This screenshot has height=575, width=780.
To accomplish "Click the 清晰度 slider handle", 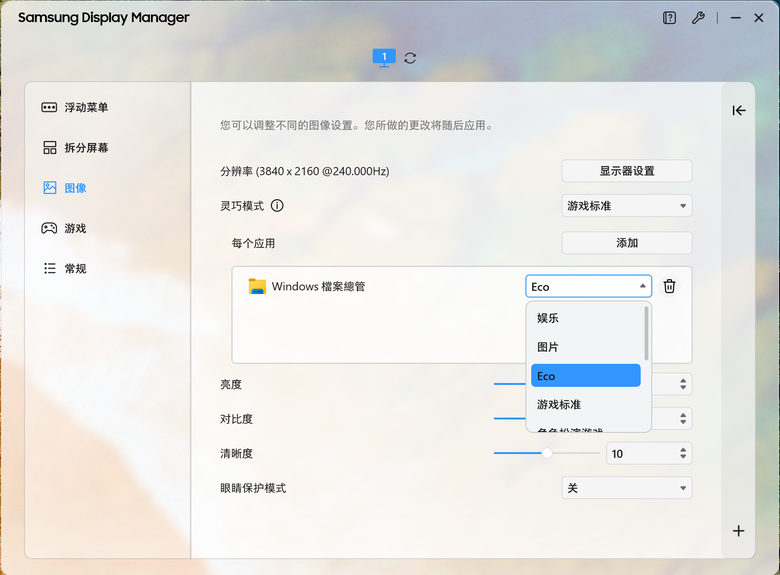I will click(547, 453).
